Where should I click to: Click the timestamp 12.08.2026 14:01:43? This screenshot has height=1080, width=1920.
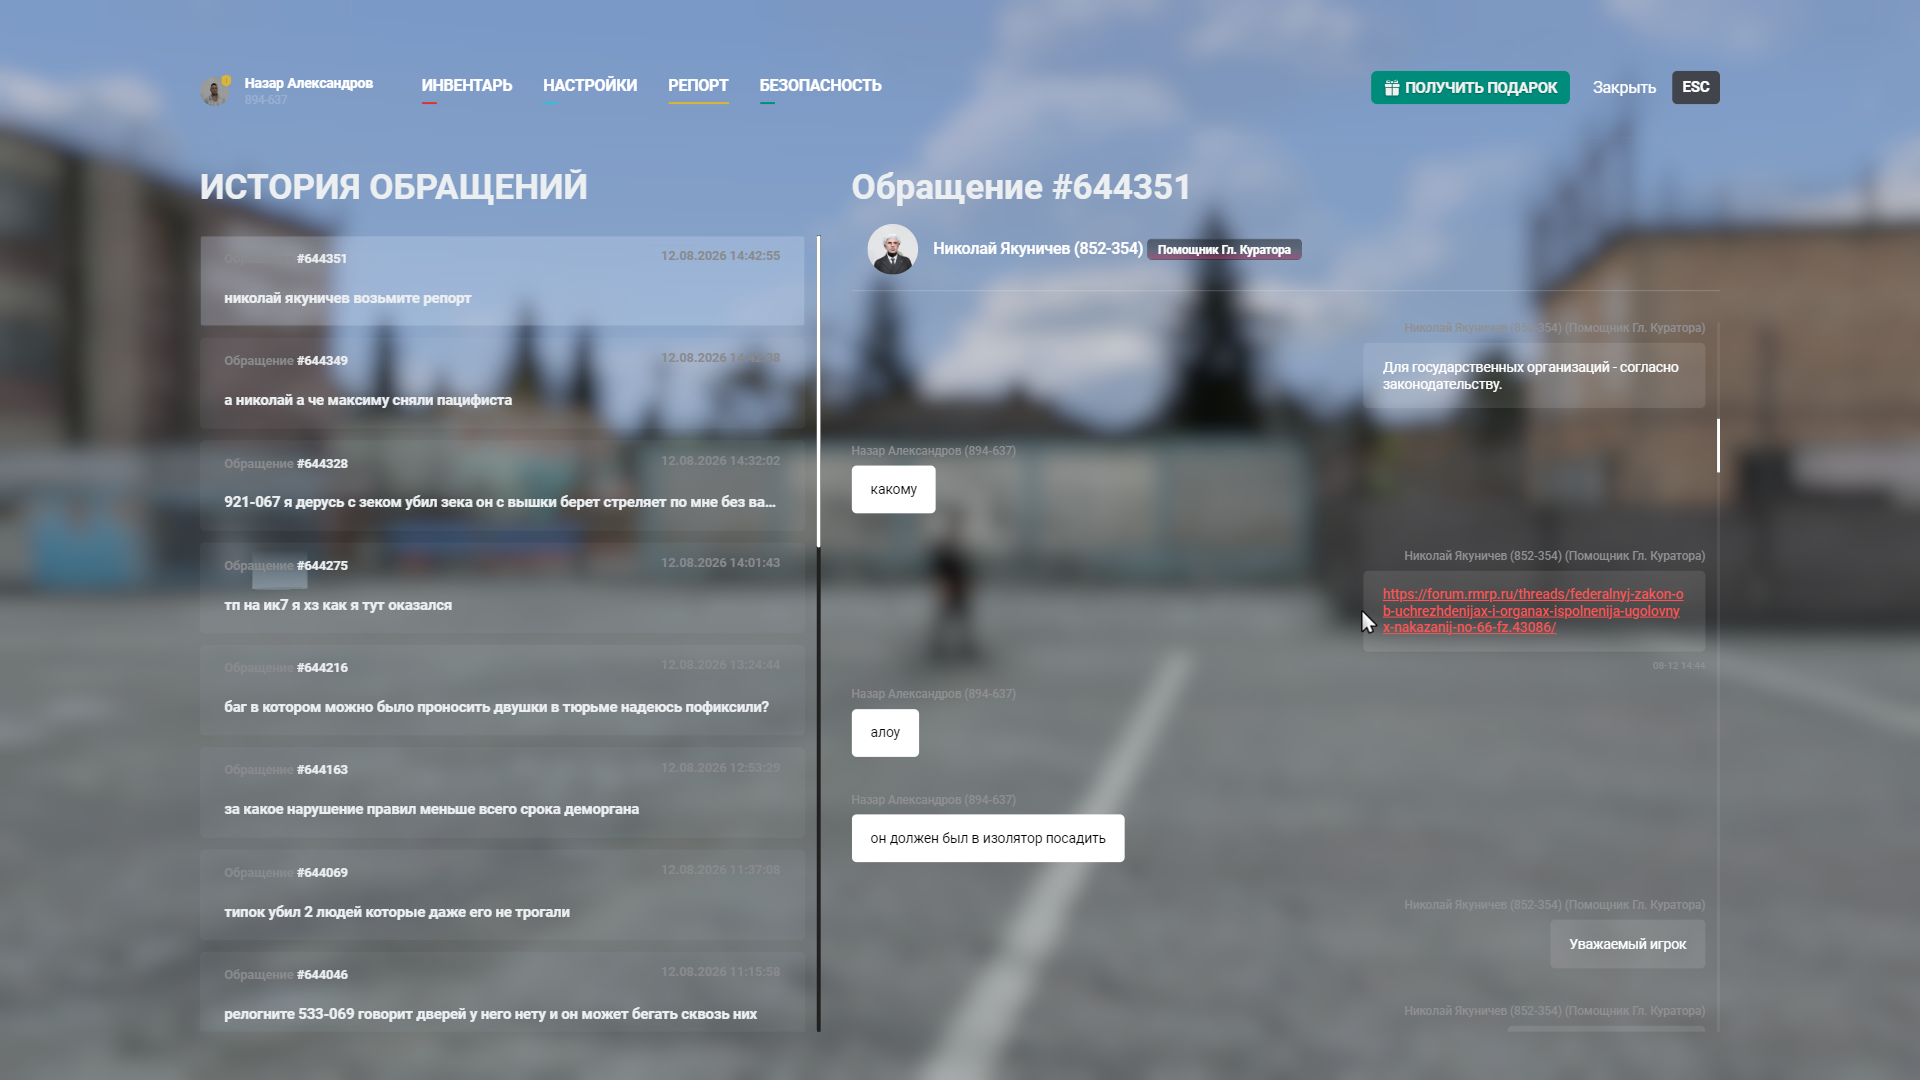(720, 563)
